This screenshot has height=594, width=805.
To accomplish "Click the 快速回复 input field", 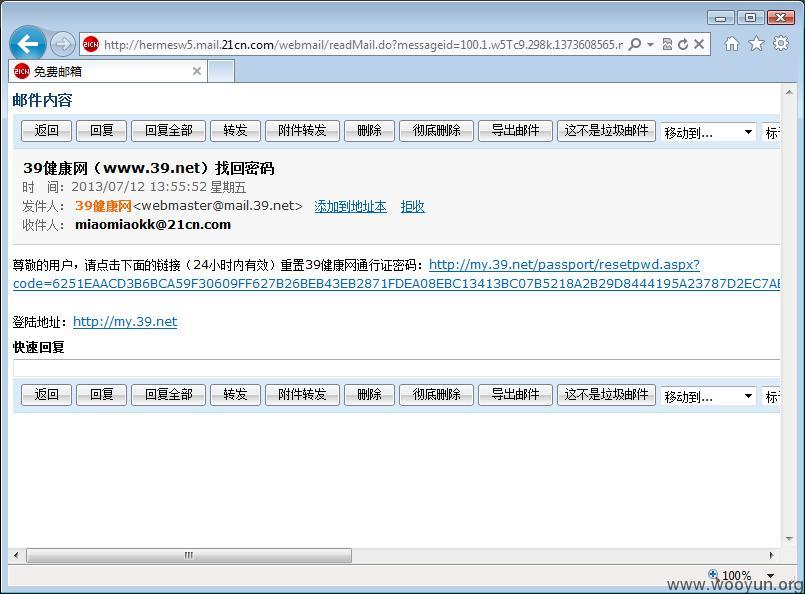I will click(396, 368).
